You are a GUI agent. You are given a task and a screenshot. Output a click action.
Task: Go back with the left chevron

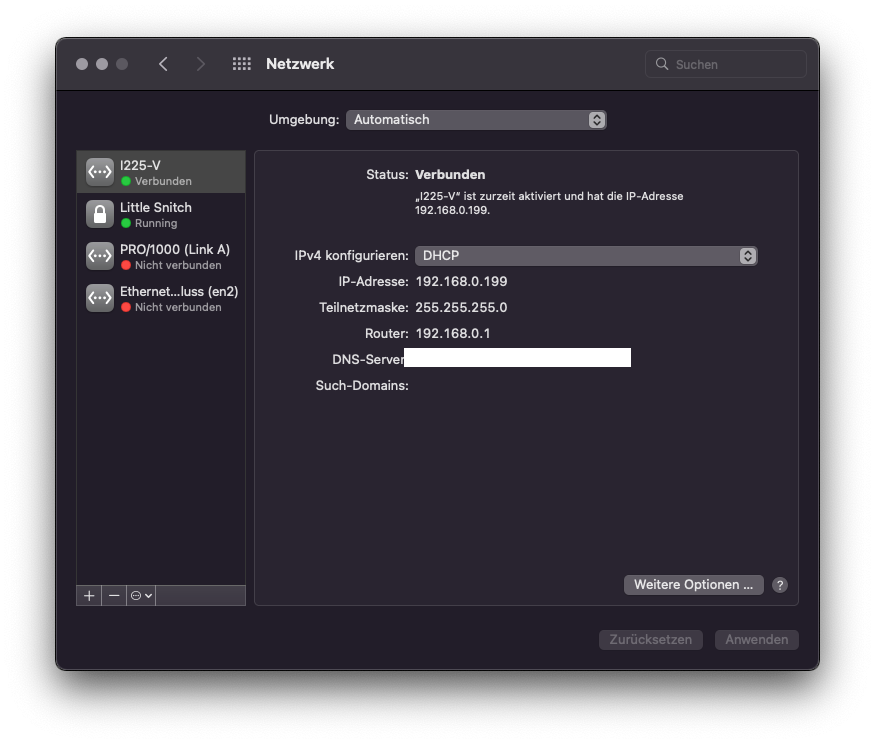[163, 64]
